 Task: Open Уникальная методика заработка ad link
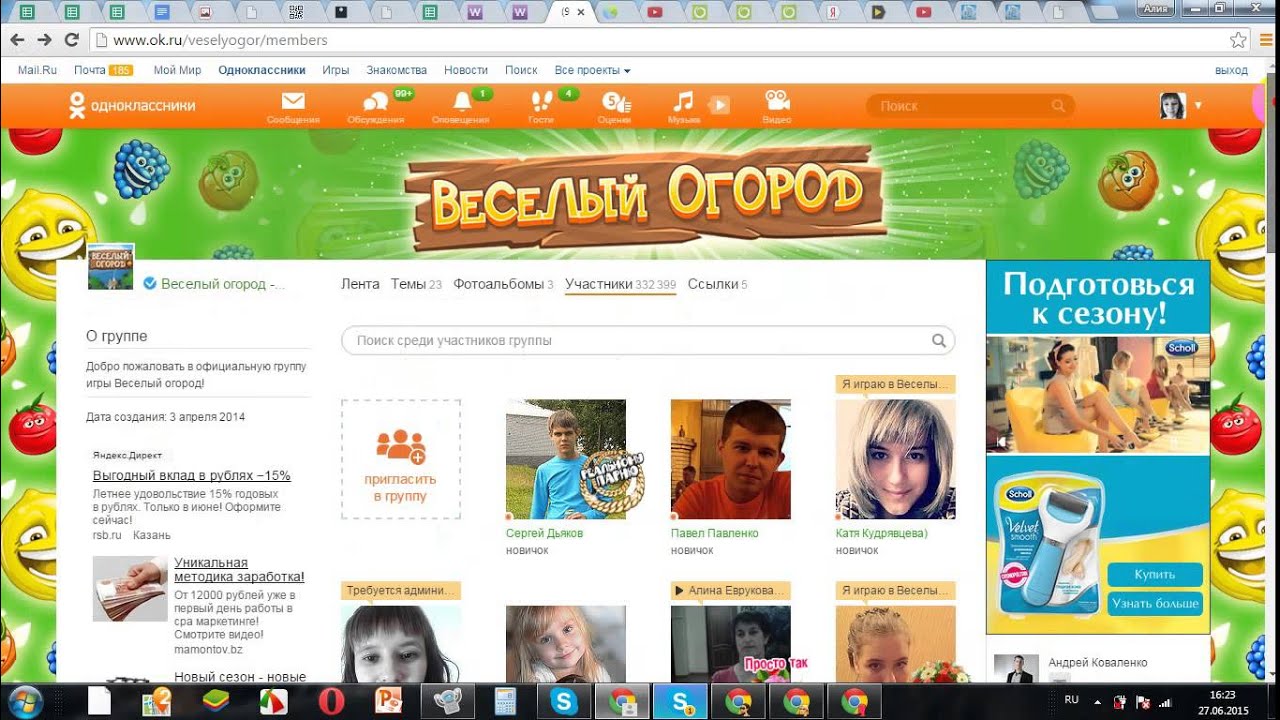click(x=239, y=570)
